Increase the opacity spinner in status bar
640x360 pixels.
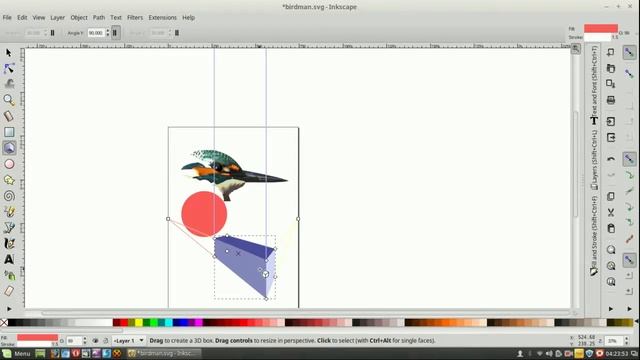84,338
